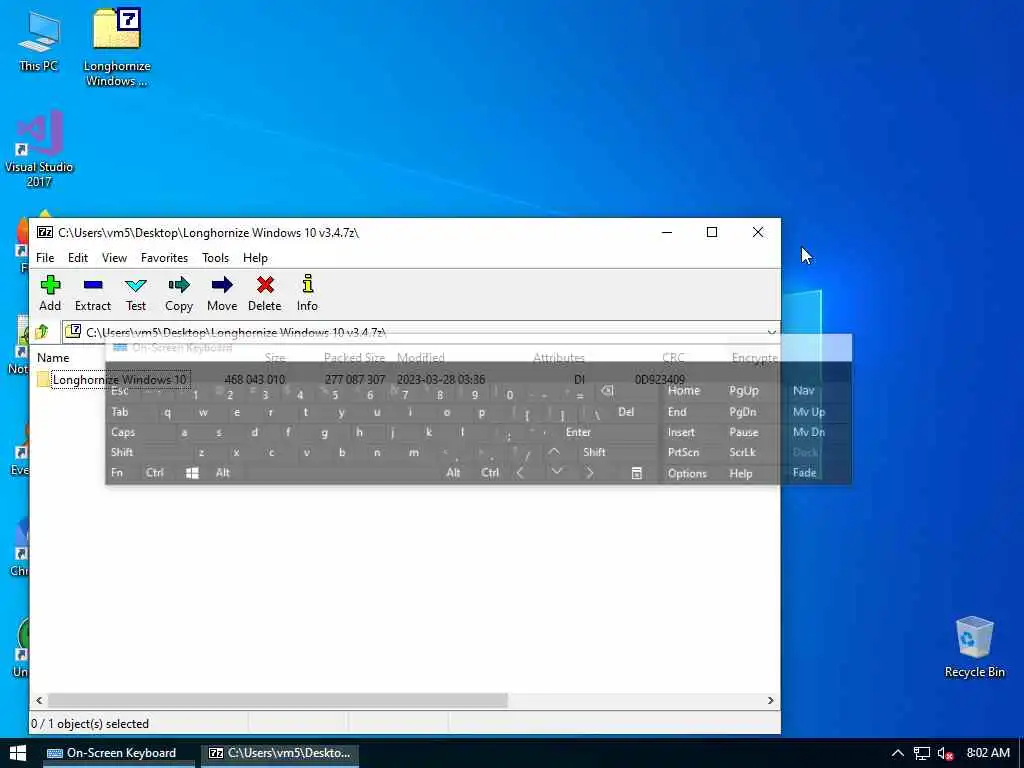Select the Longhornize Windows 10 folder row
Image resolution: width=1024 pixels, height=768 pixels.
coord(405,379)
